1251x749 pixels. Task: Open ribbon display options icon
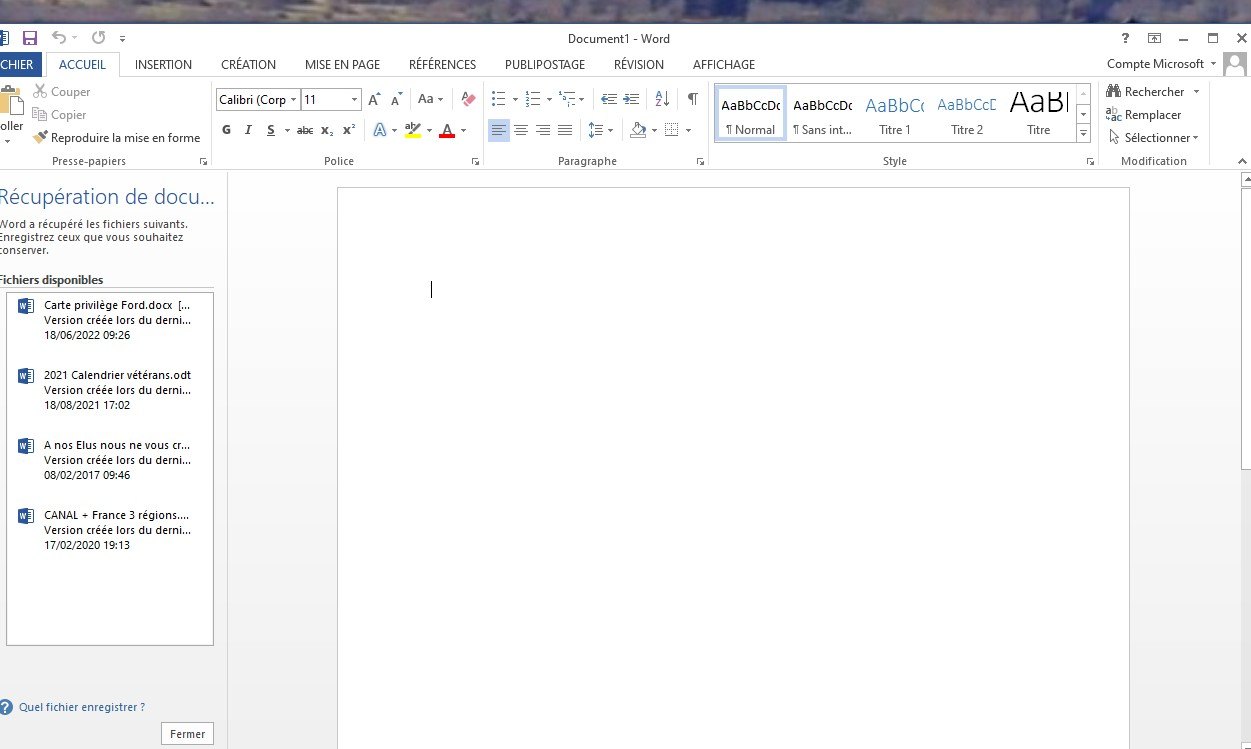pyautogui.click(x=1154, y=38)
